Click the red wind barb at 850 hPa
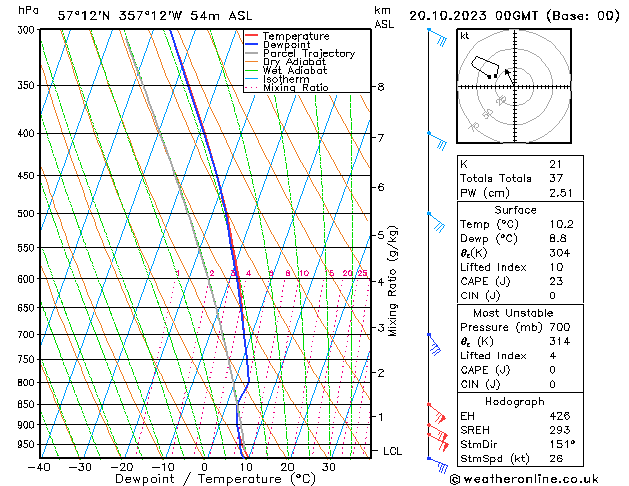The image size is (629, 486). point(437,413)
